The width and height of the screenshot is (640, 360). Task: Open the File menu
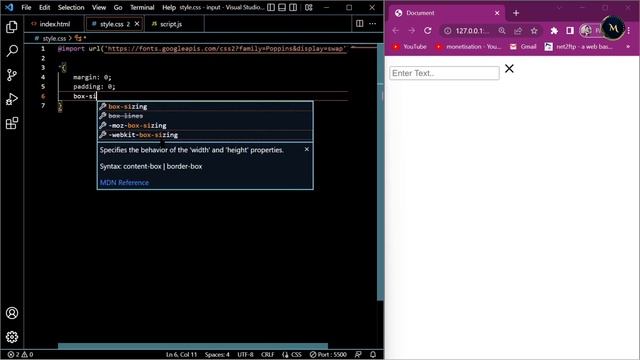coord(26,7)
